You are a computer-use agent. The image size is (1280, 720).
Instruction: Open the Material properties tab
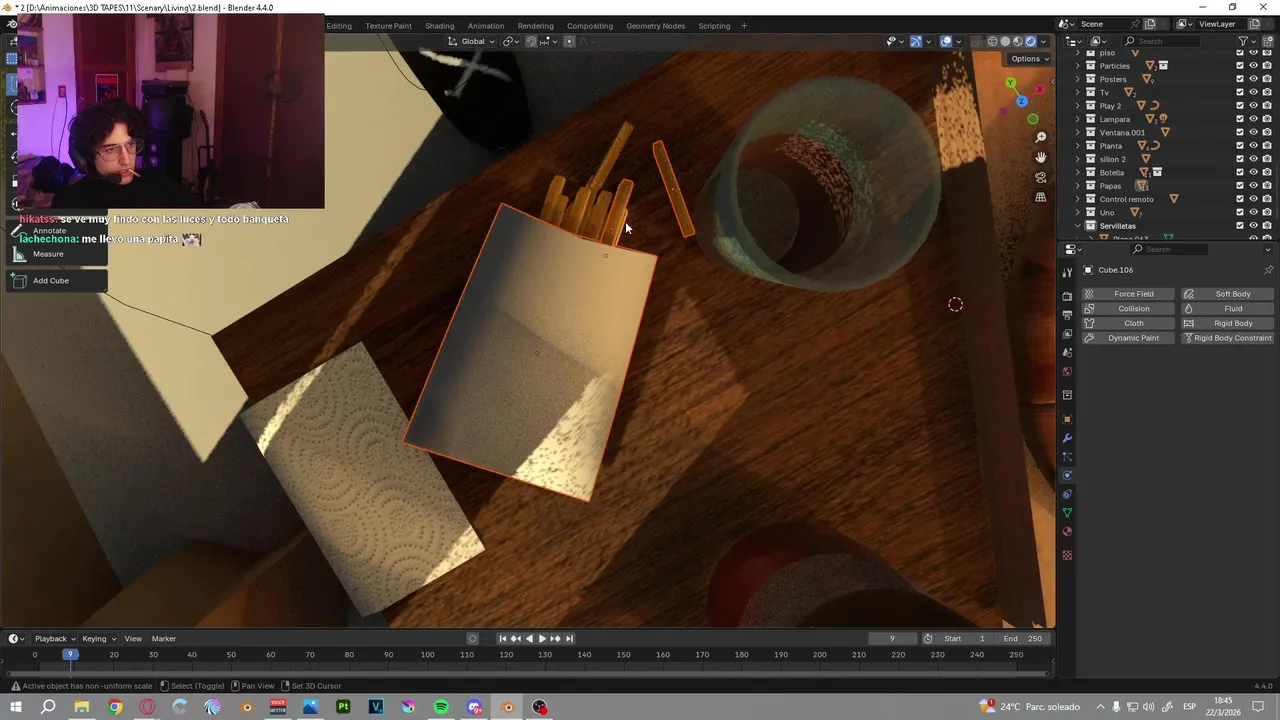pyautogui.click(x=1067, y=532)
